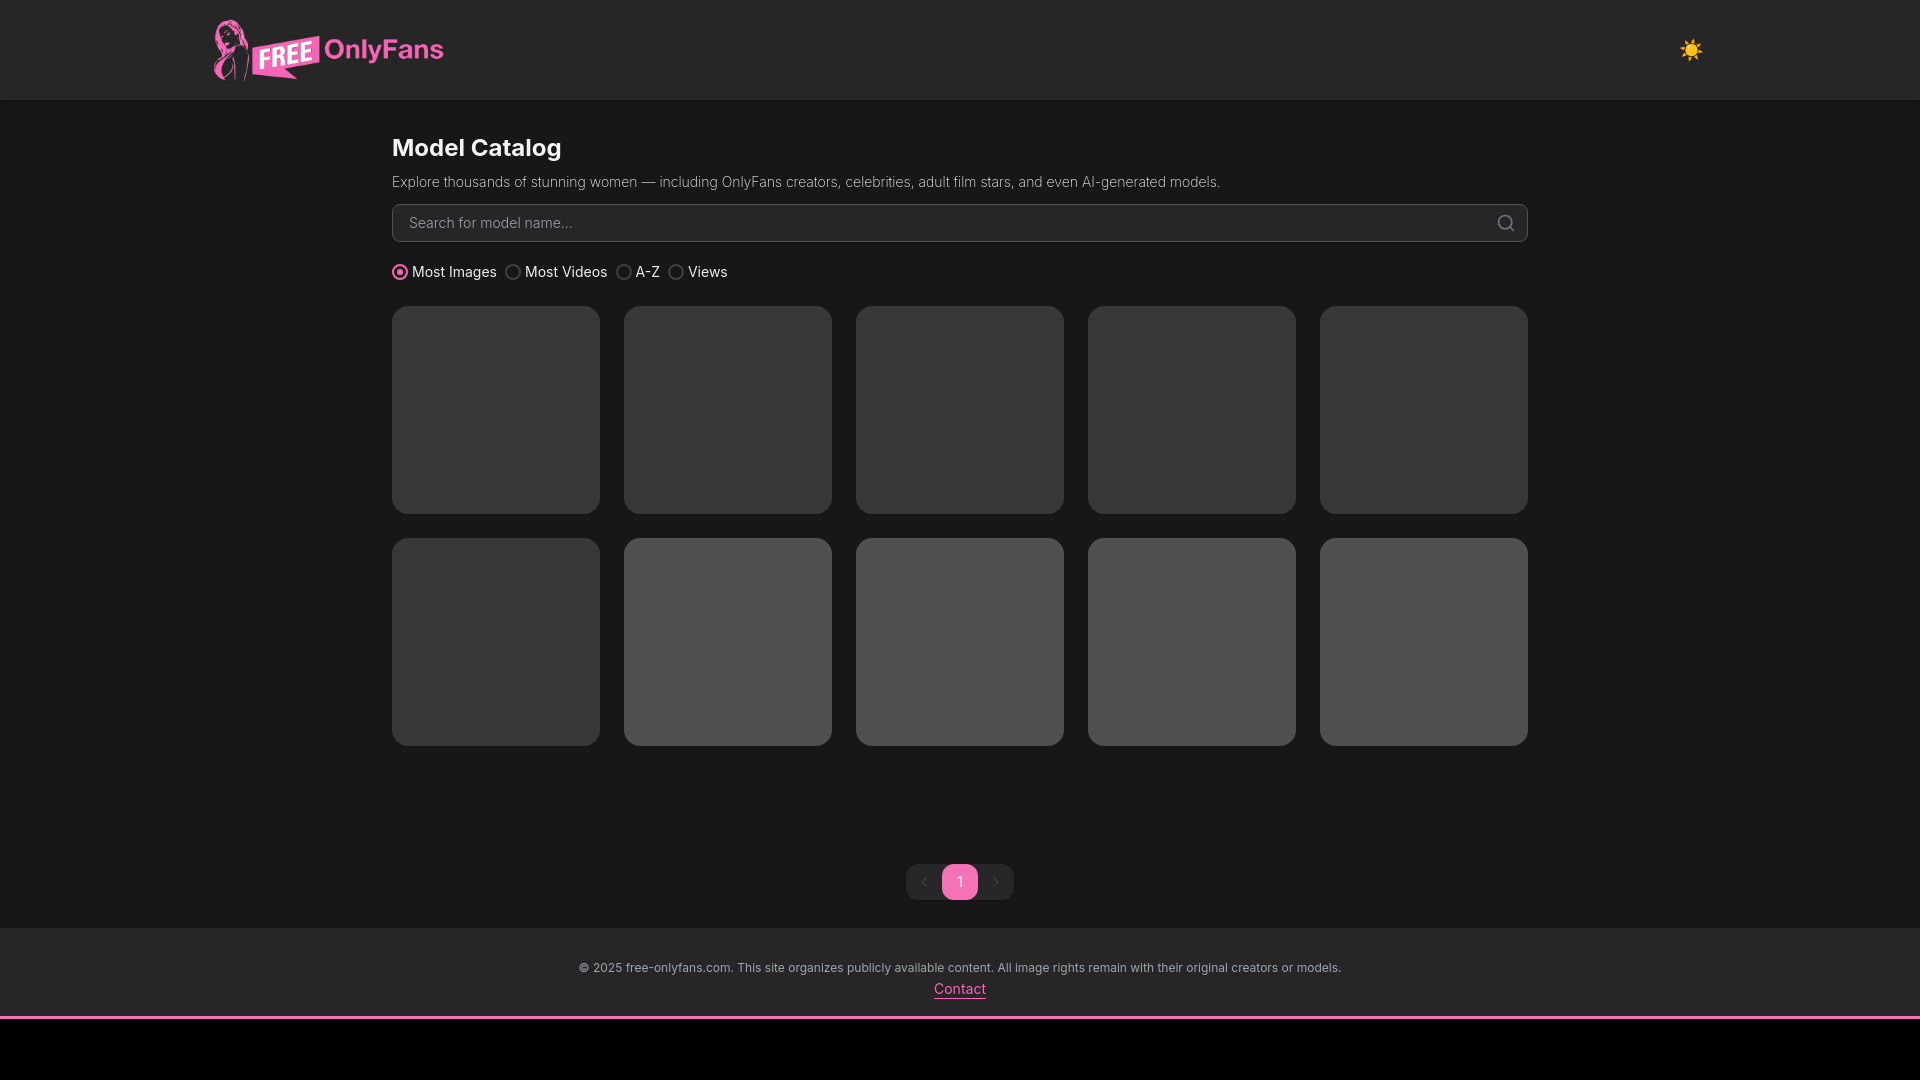Click the Model Catalog heading
This screenshot has height=1080, width=1920.
pos(477,148)
